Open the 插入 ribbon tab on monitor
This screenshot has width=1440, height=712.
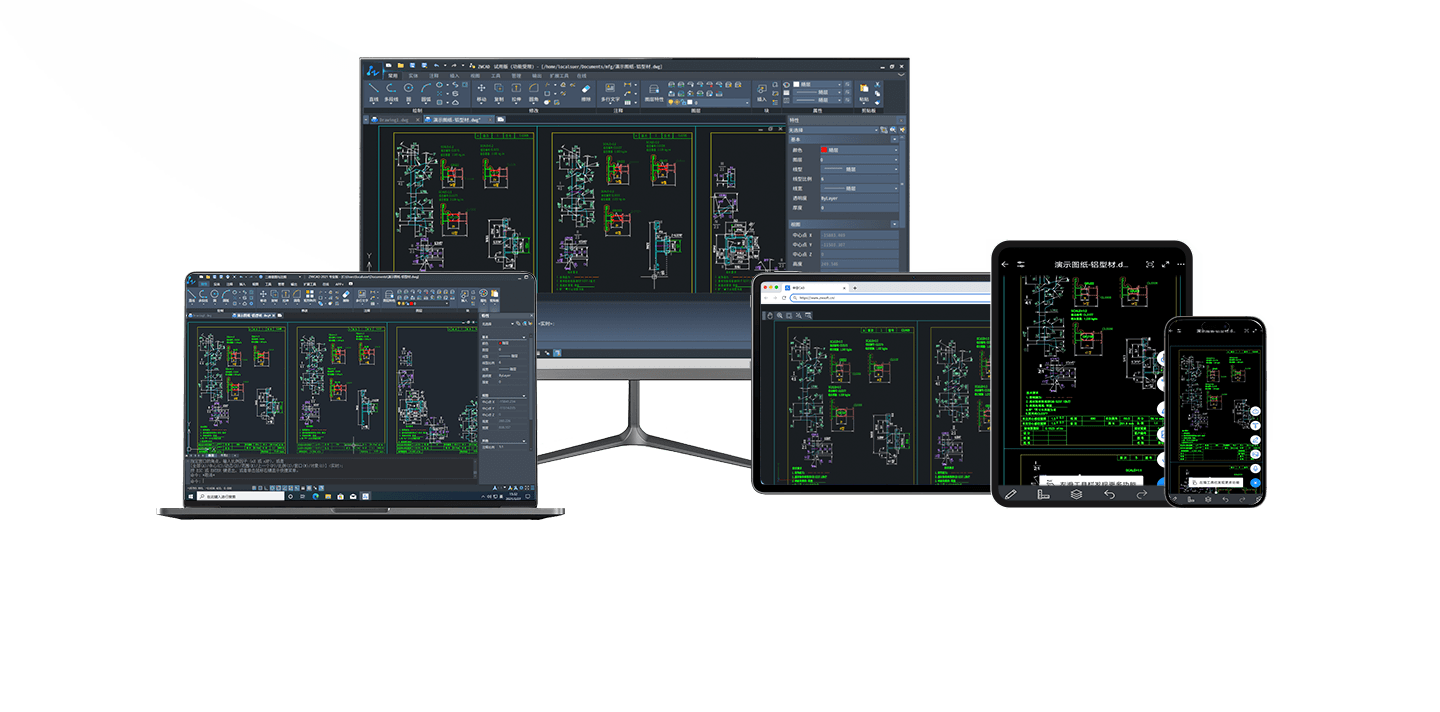point(455,75)
